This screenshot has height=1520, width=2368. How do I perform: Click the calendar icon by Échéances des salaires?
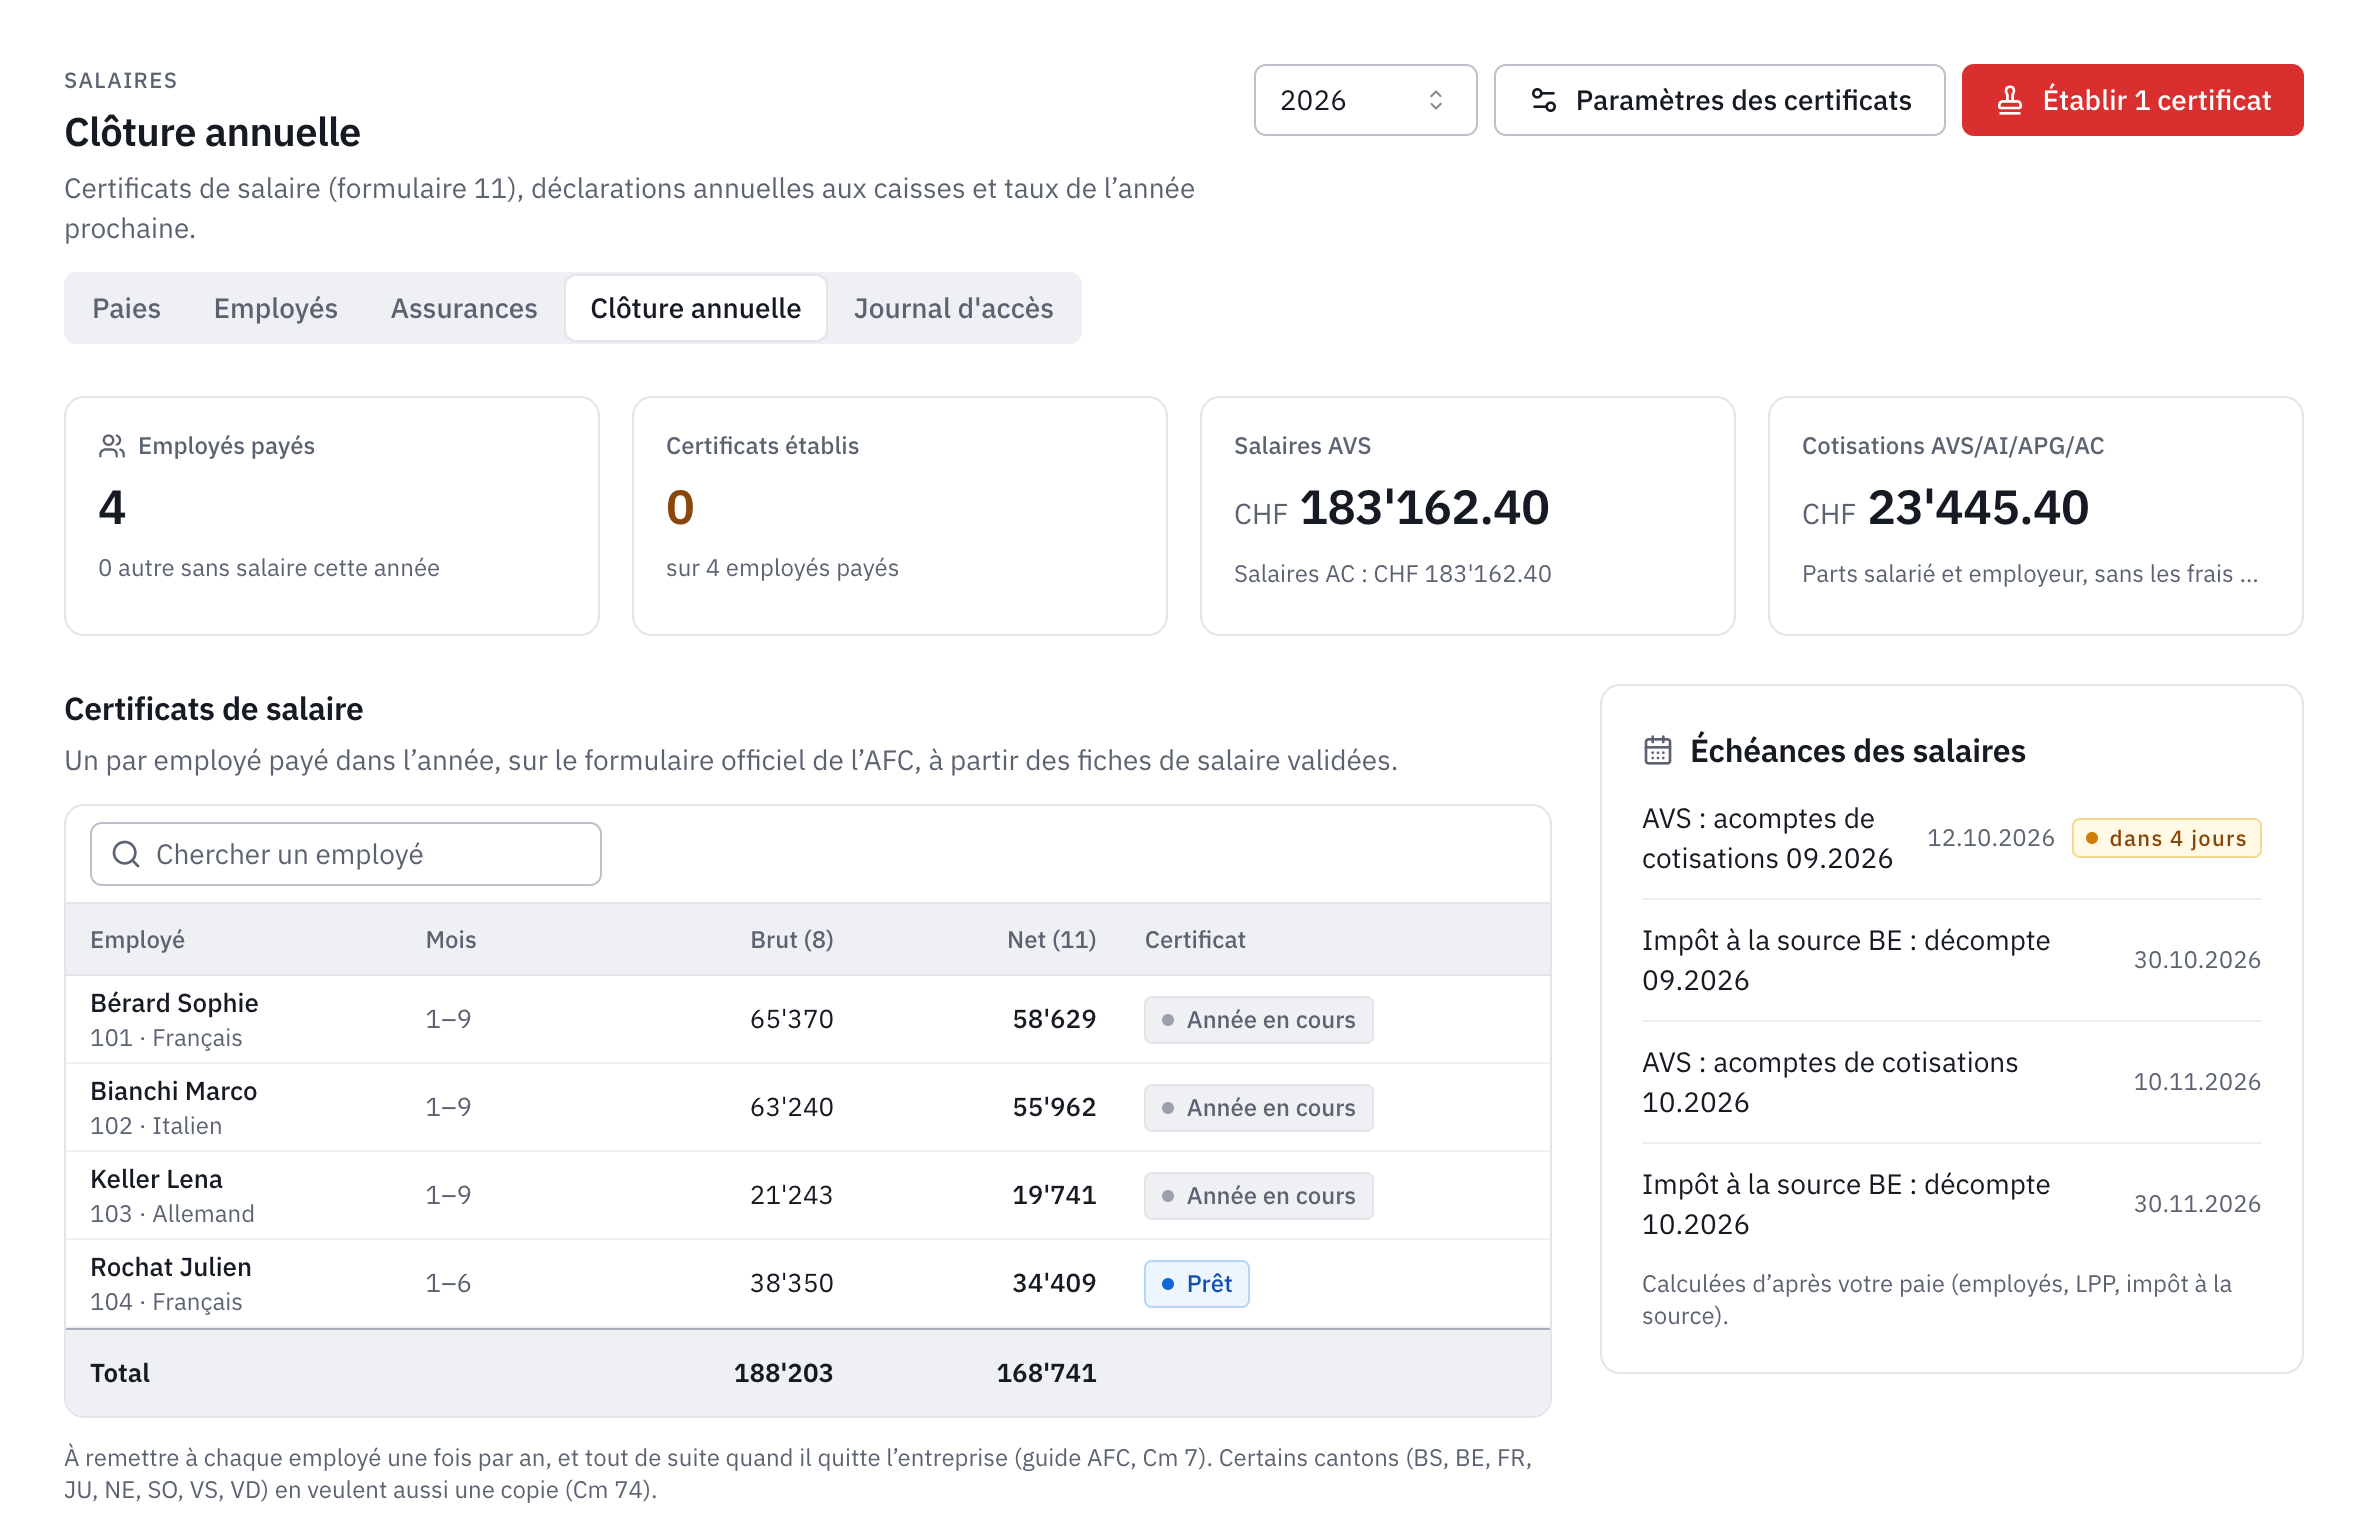1658,750
